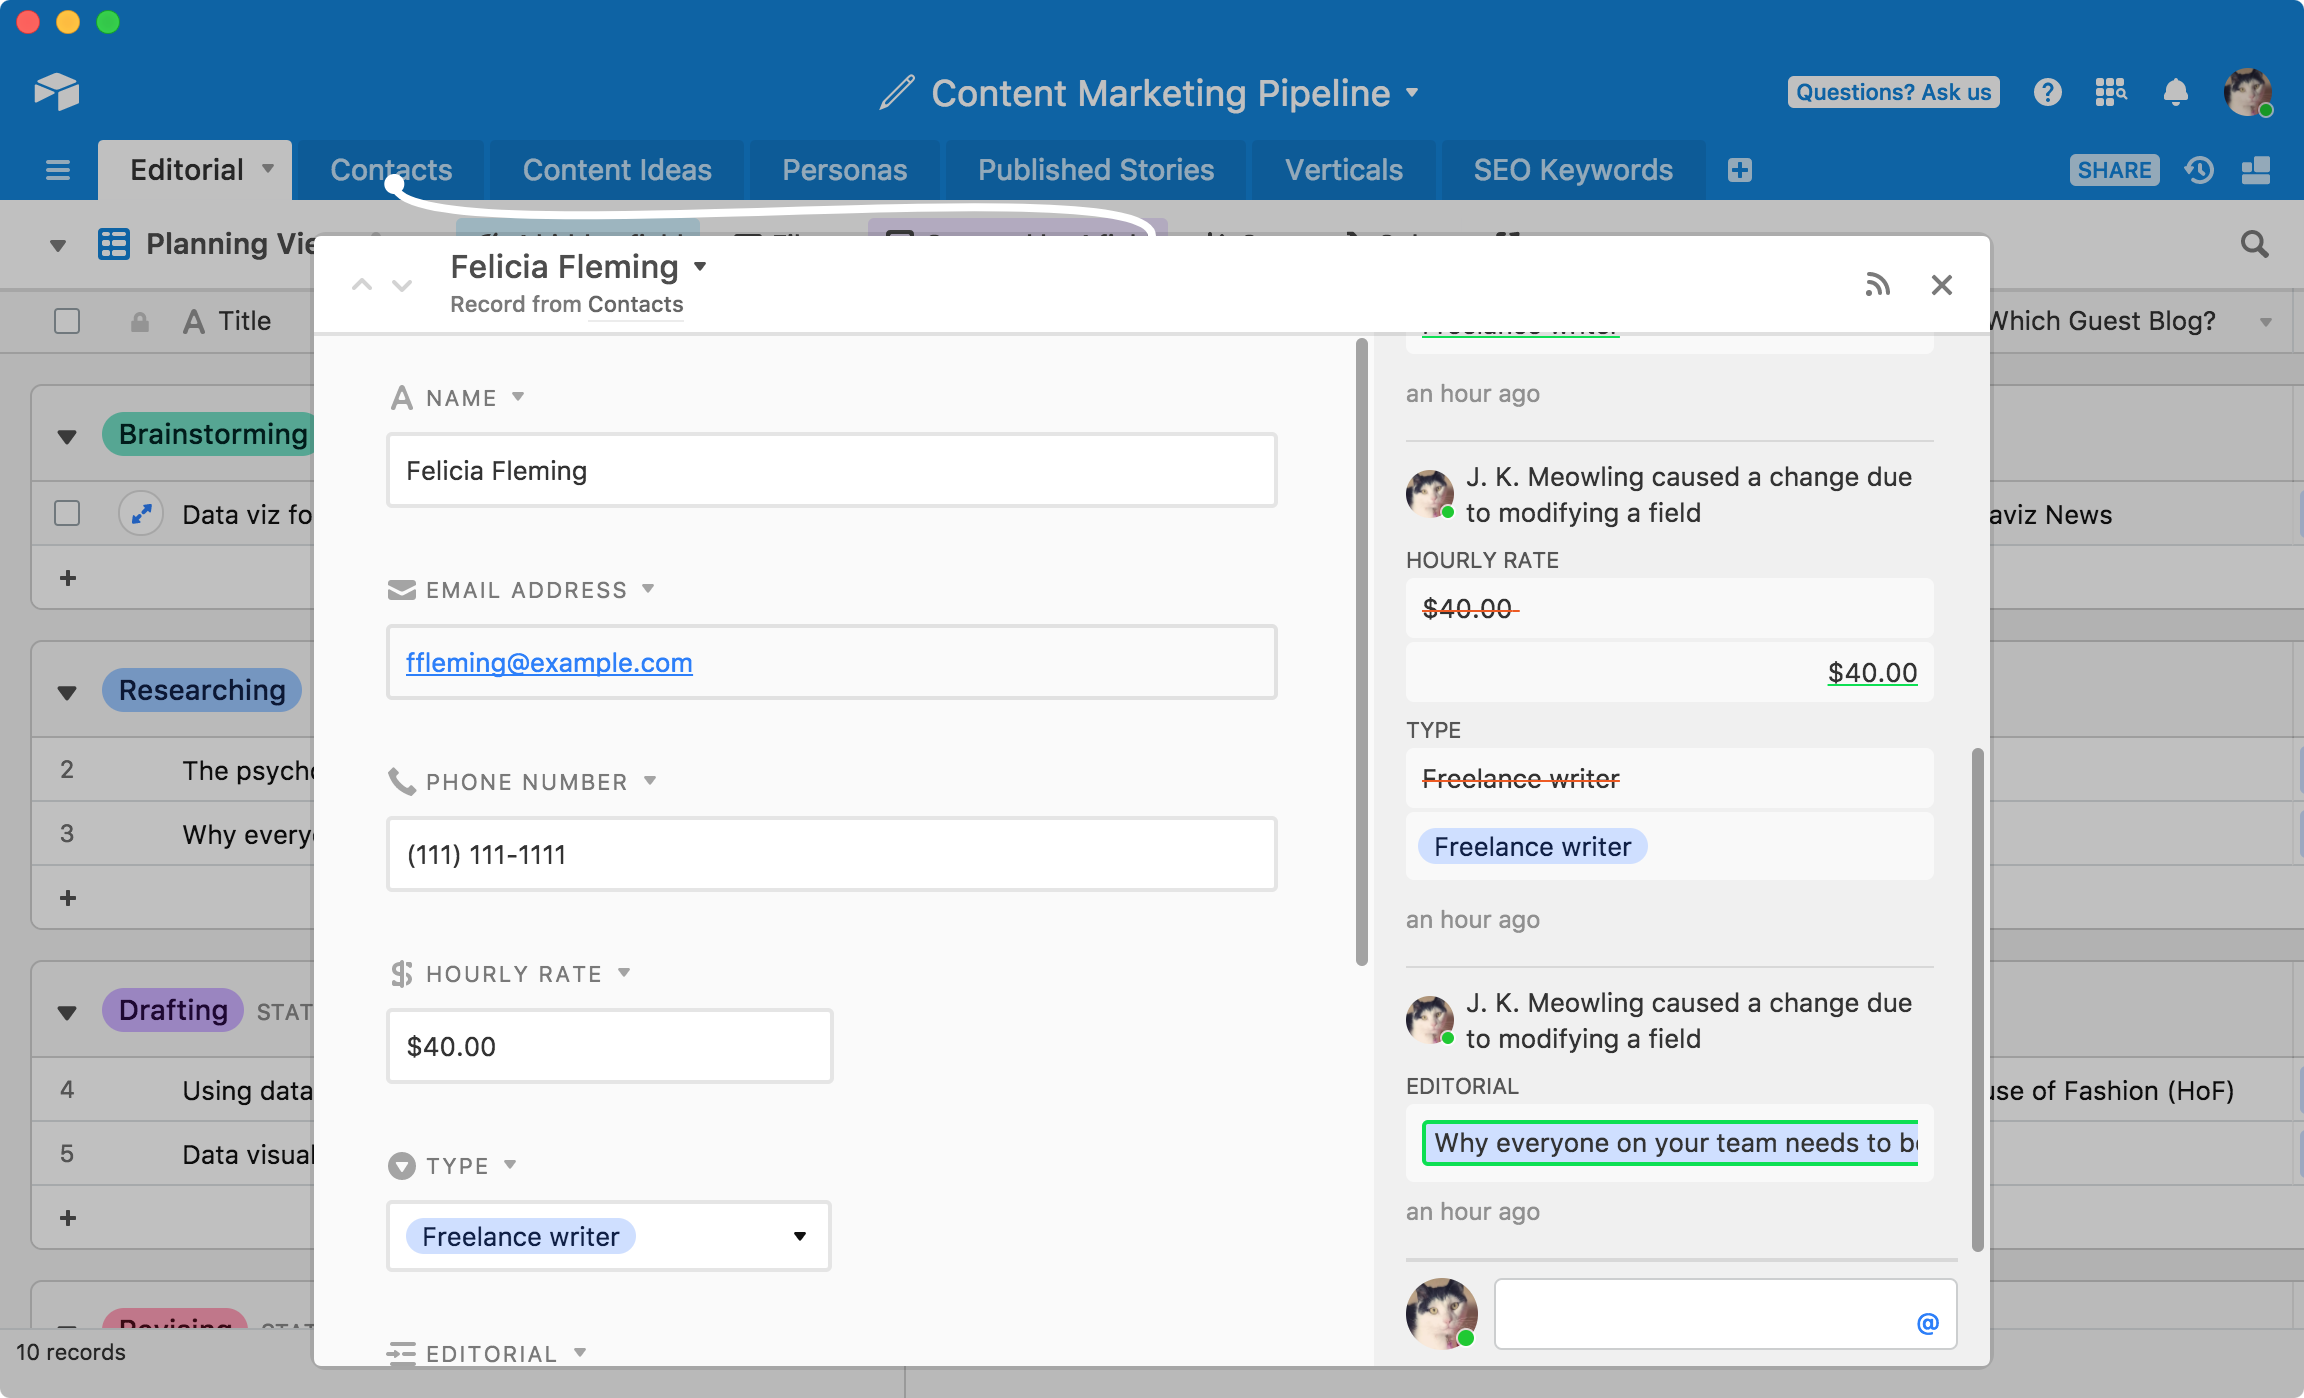The image size is (2304, 1398).
Task: Open the ffleming@example.com email link
Action: tap(549, 662)
